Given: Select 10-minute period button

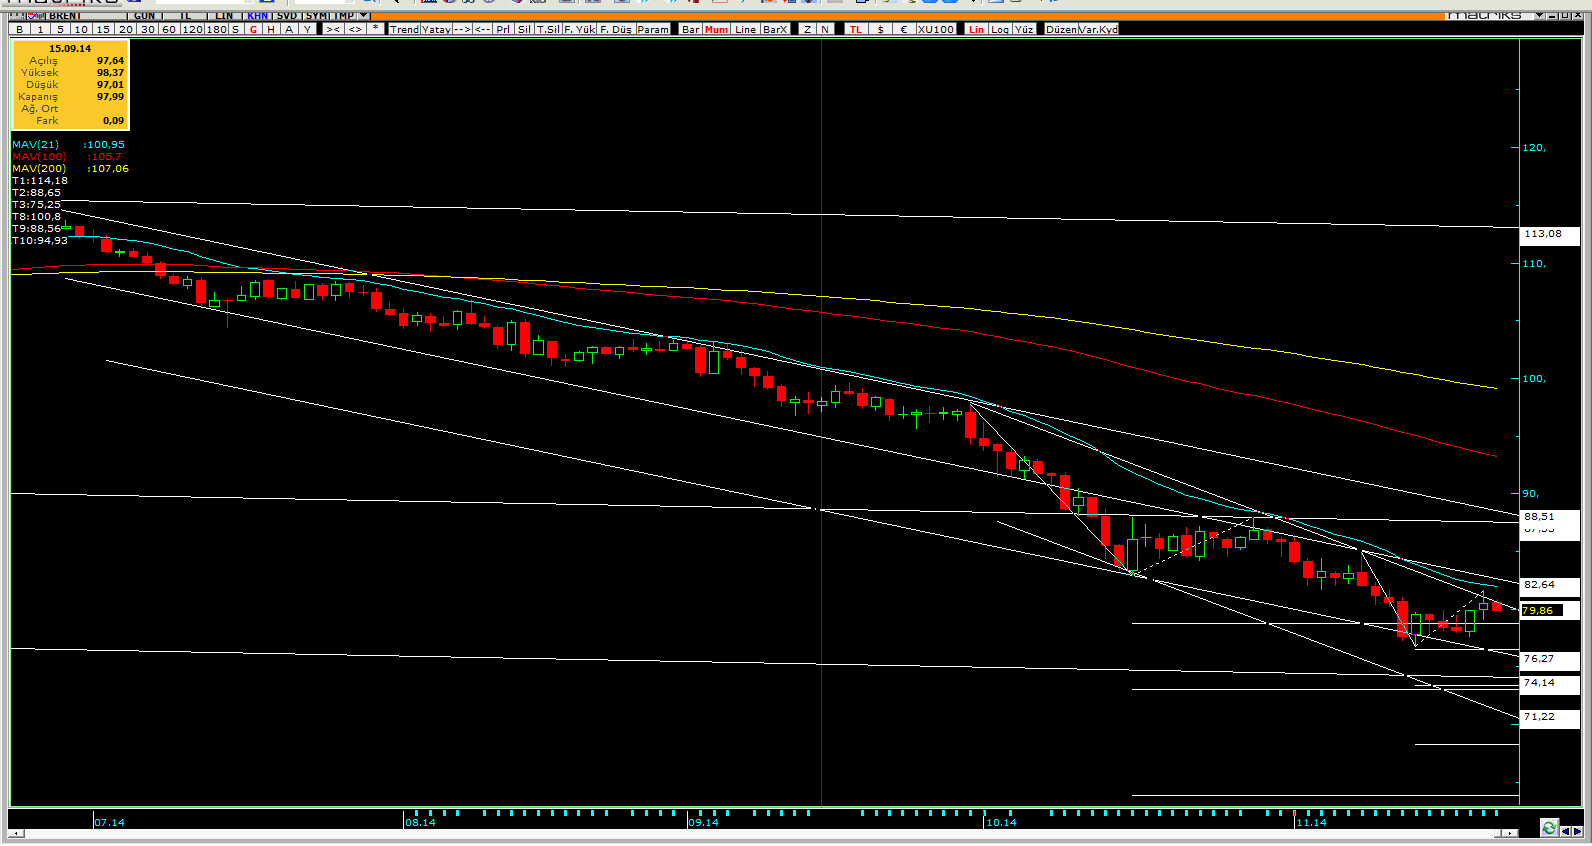Looking at the screenshot, I should tap(81, 29).
